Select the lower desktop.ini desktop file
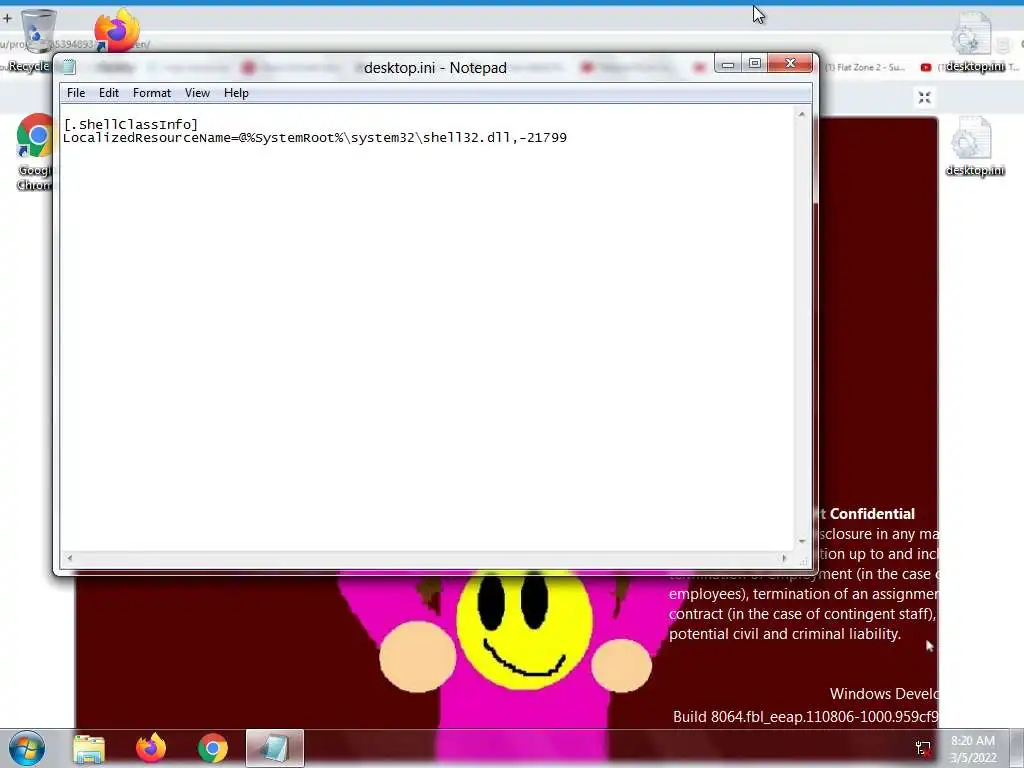Image resolution: width=1024 pixels, height=768 pixels. pyautogui.click(x=974, y=146)
